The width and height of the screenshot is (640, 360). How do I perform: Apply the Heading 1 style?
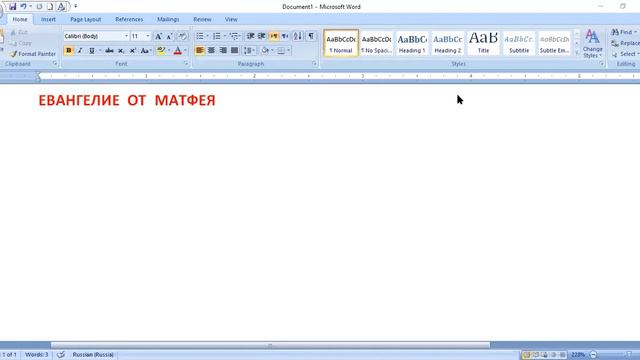point(412,43)
